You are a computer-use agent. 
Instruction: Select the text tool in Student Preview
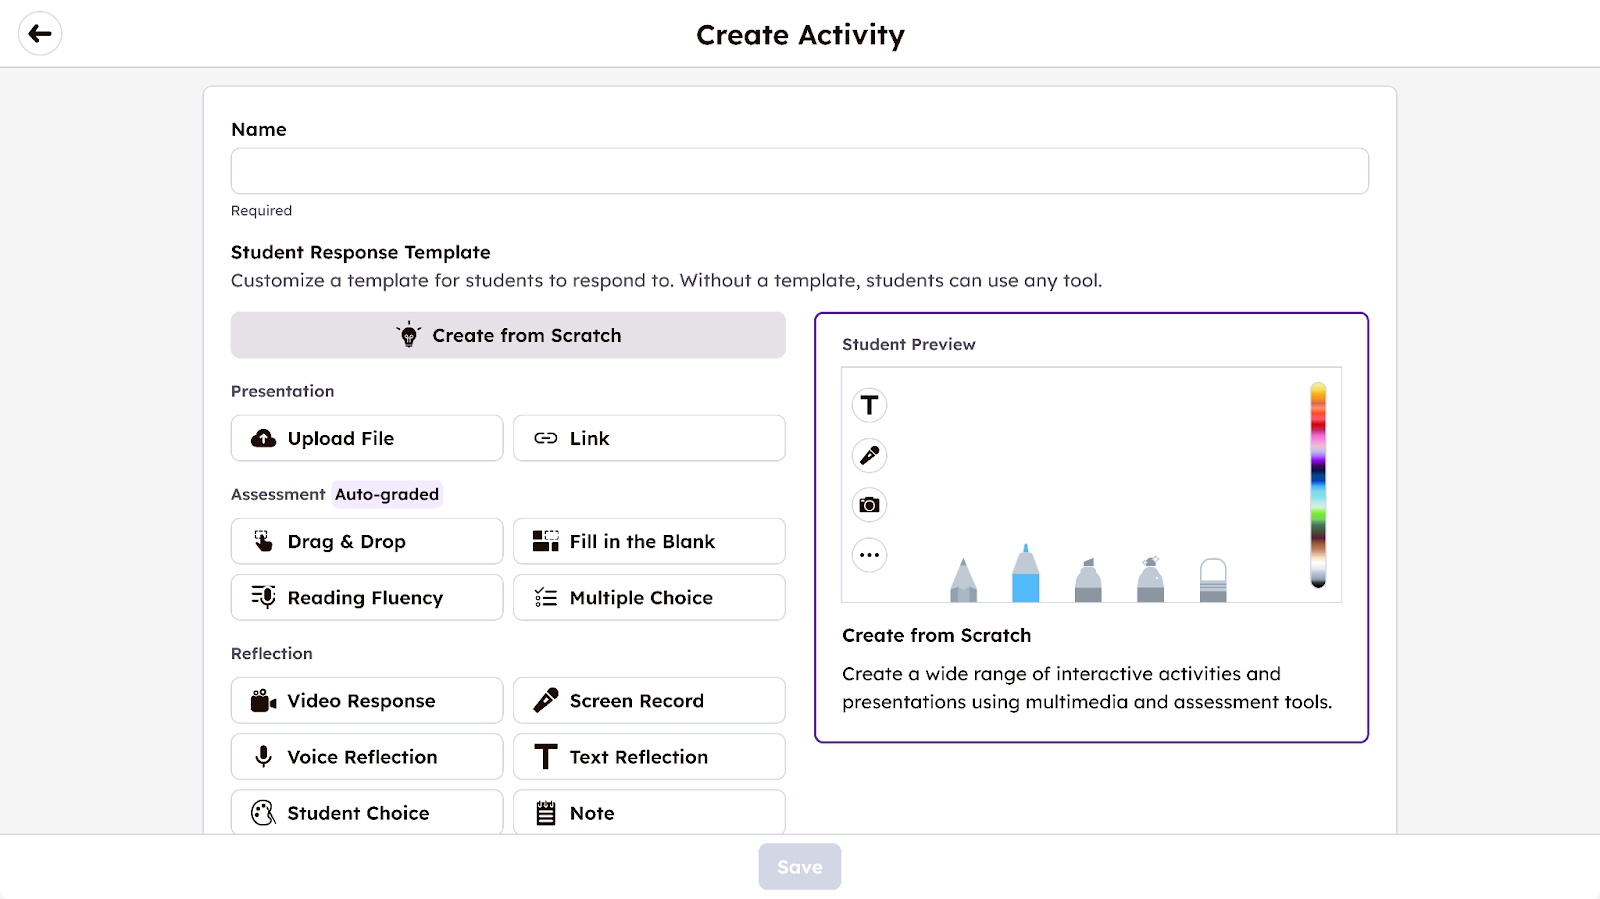click(869, 405)
